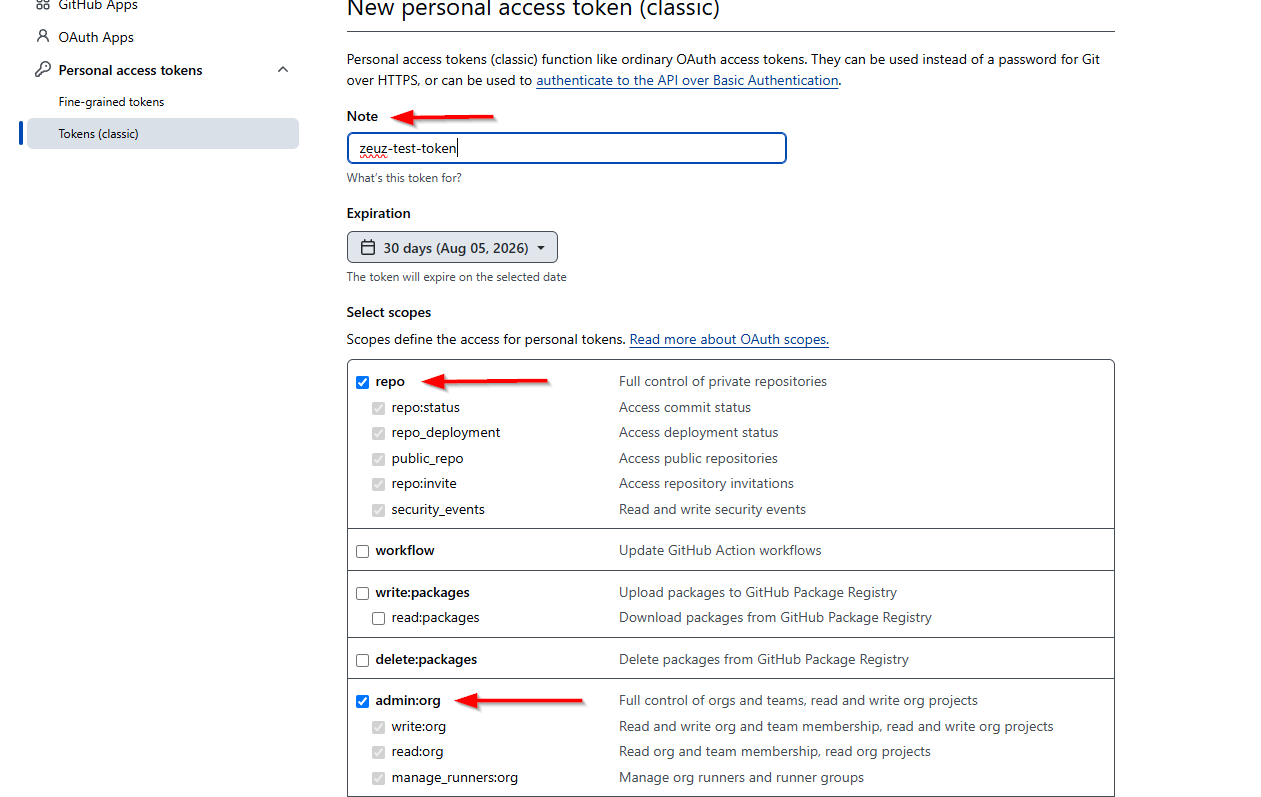This screenshot has width=1261, height=797.
Task: Tick the read:packages checkbox
Action: pos(379,618)
